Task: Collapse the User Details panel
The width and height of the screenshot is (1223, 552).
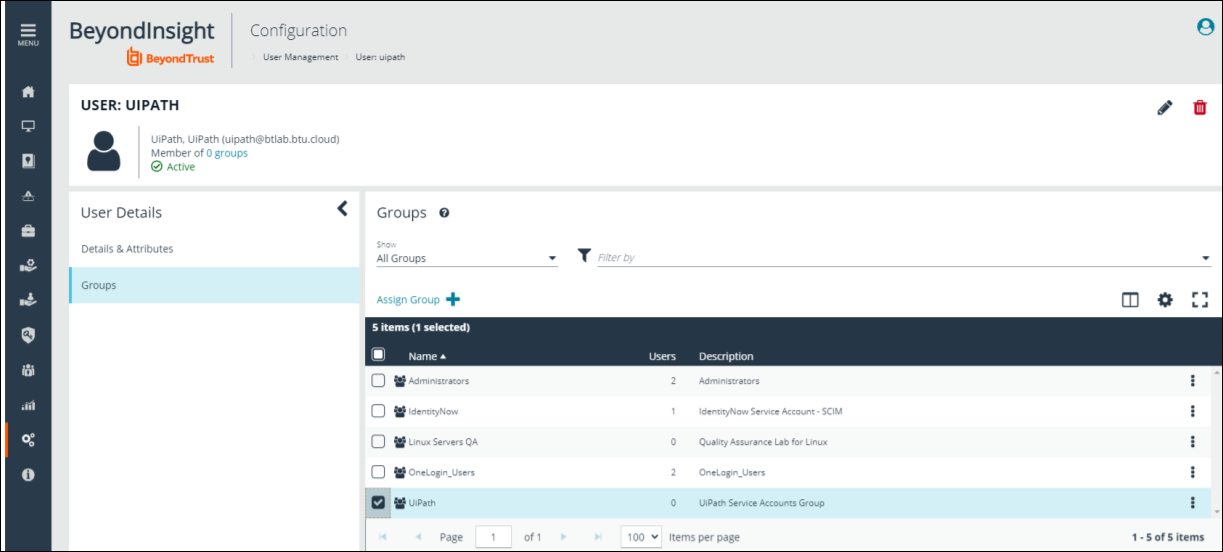Action: pyautogui.click(x=342, y=209)
